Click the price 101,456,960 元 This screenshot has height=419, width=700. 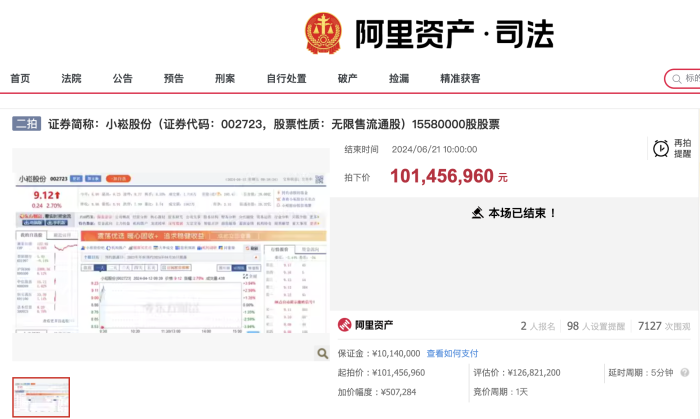tap(449, 176)
